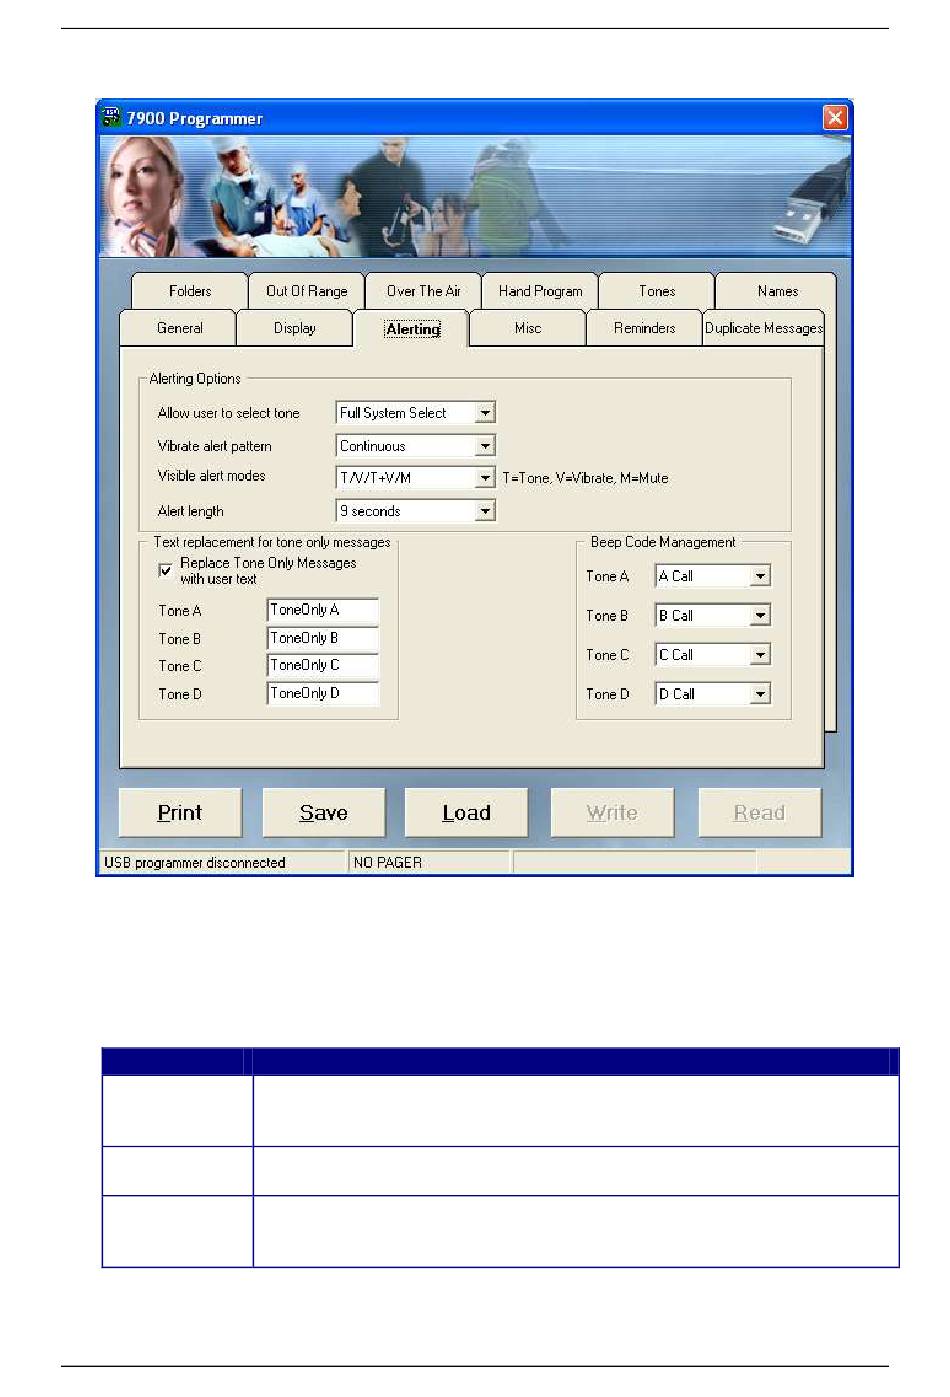Click the T=Tone, V=Vibrate, M=Mute legend

click(x=585, y=478)
